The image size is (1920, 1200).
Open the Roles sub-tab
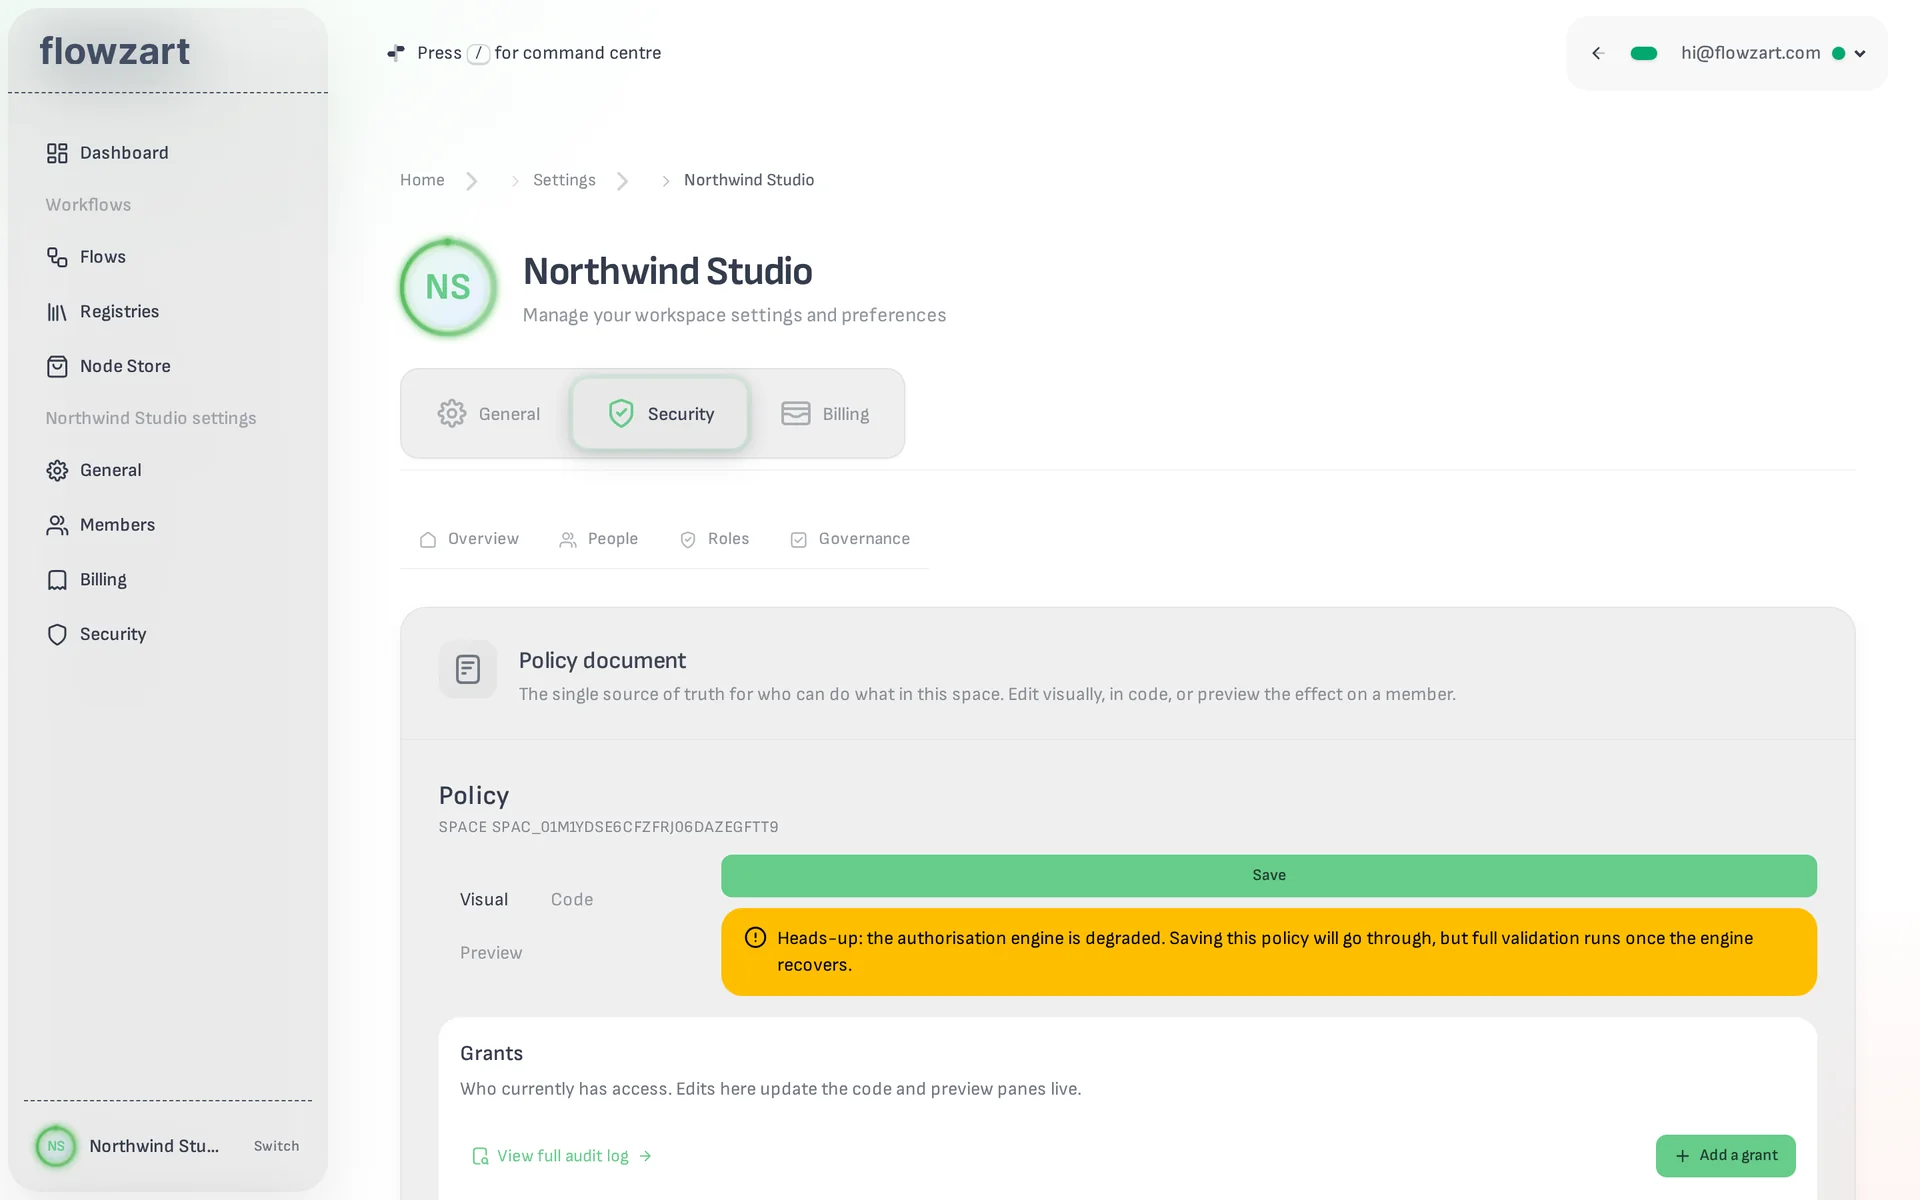[714, 539]
